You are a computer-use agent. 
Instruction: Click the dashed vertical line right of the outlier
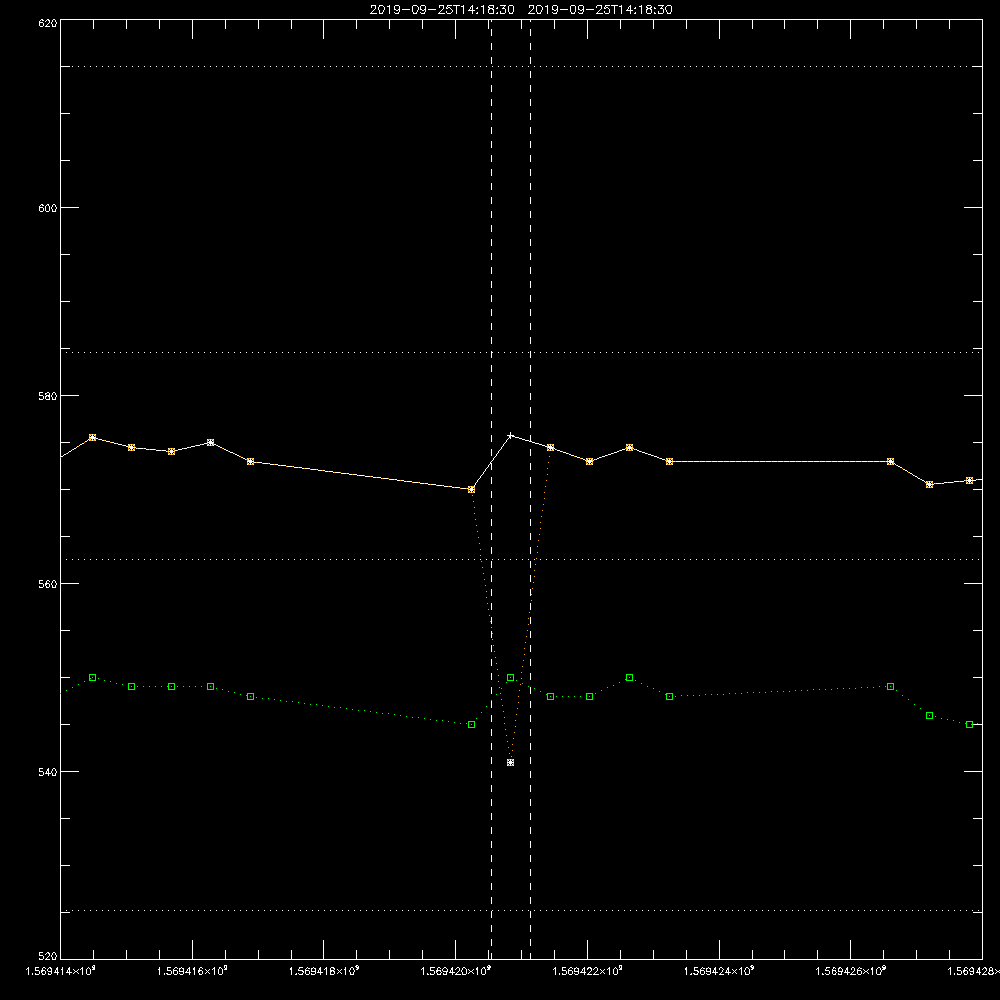coord(531,488)
